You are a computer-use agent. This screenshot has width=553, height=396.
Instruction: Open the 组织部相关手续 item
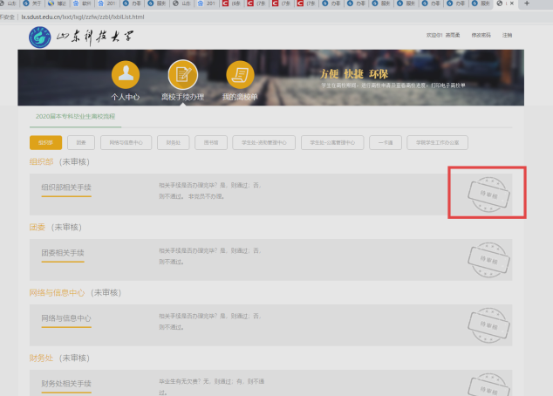click(x=66, y=187)
